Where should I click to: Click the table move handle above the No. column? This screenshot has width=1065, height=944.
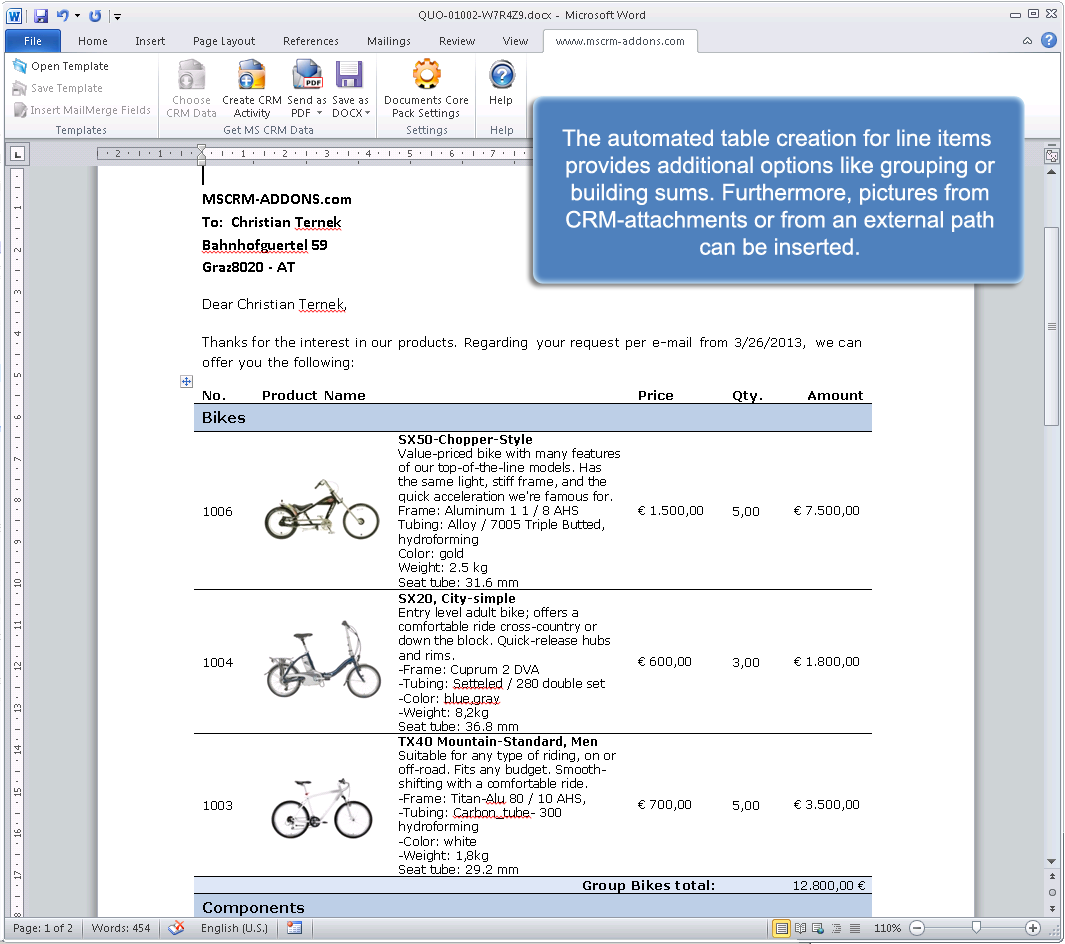point(186,381)
